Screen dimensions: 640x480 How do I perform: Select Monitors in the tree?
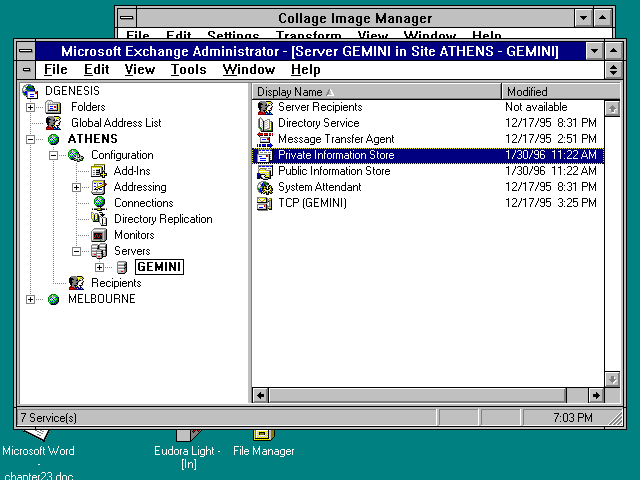point(134,235)
